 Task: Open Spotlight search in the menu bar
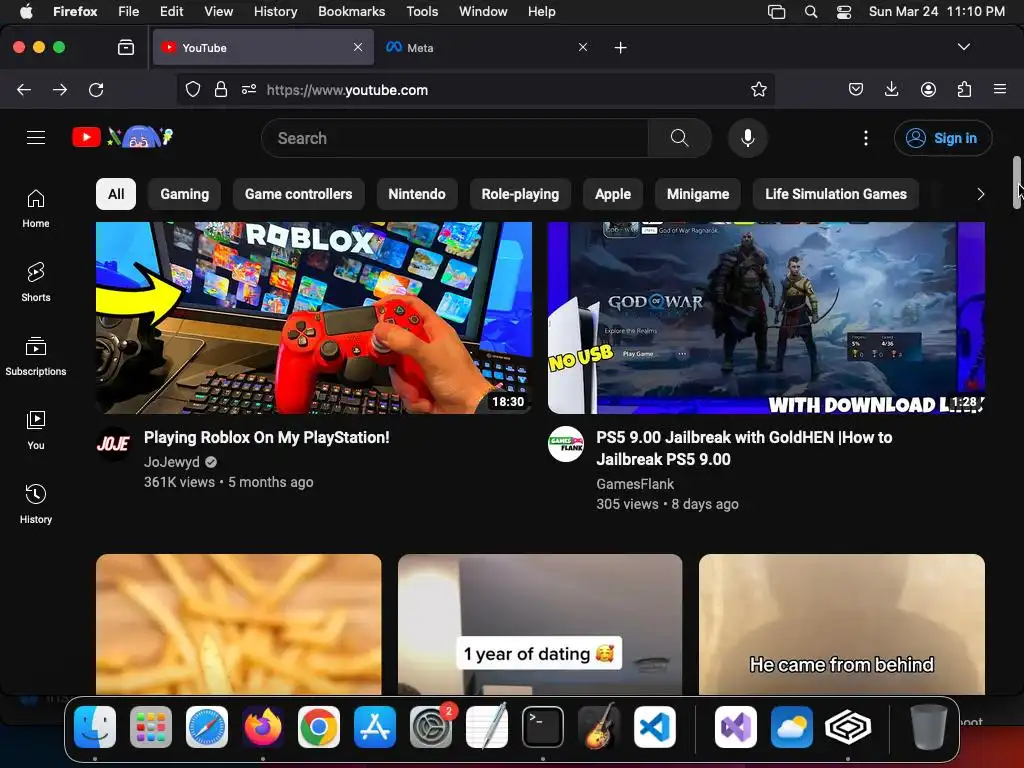click(x=810, y=11)
